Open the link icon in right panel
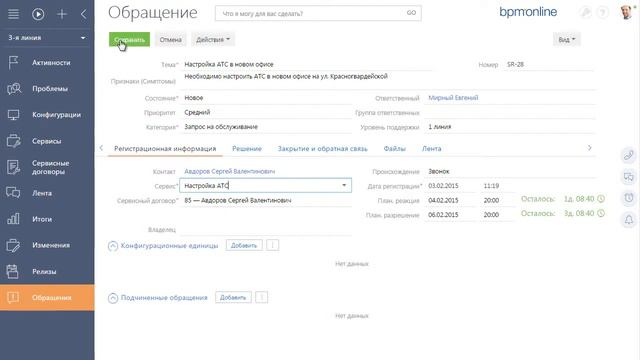 click(x=629, y=155)
